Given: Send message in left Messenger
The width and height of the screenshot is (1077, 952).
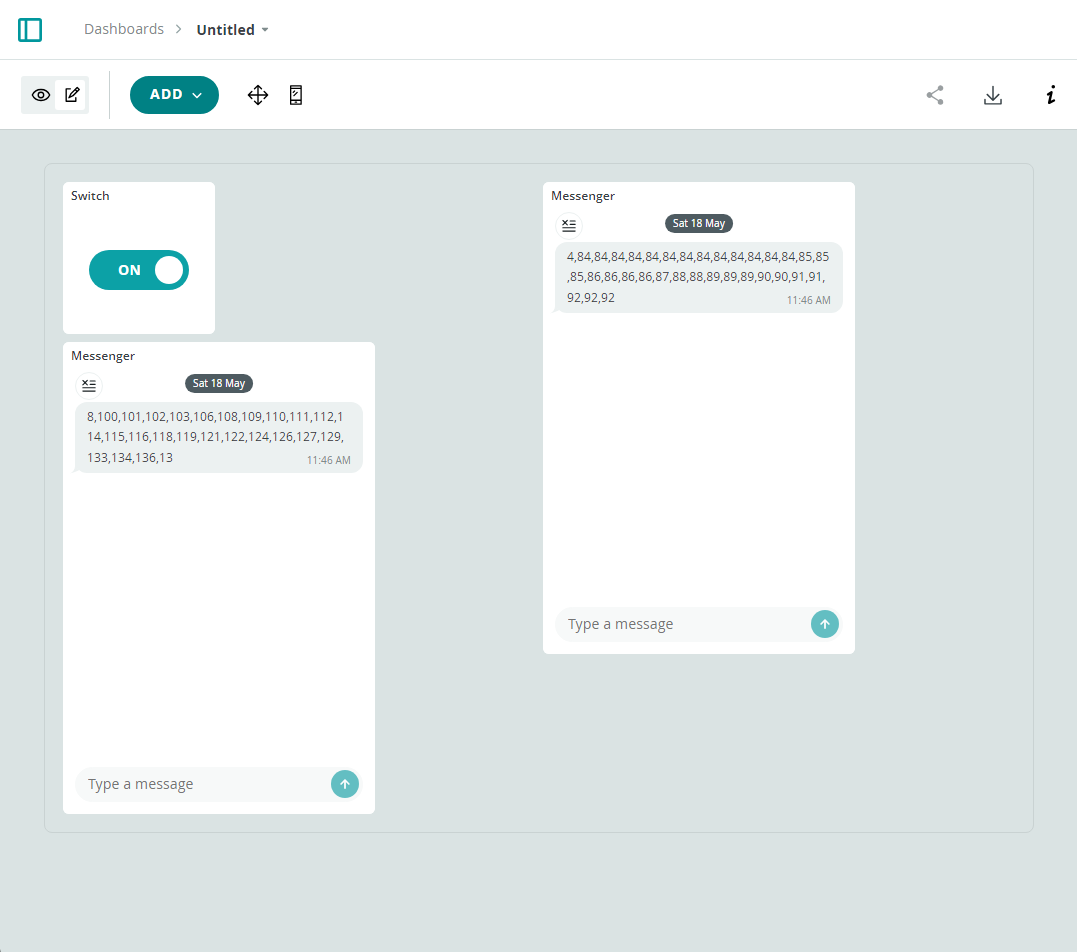Looking at the screenshot, I should pos(345,784).
